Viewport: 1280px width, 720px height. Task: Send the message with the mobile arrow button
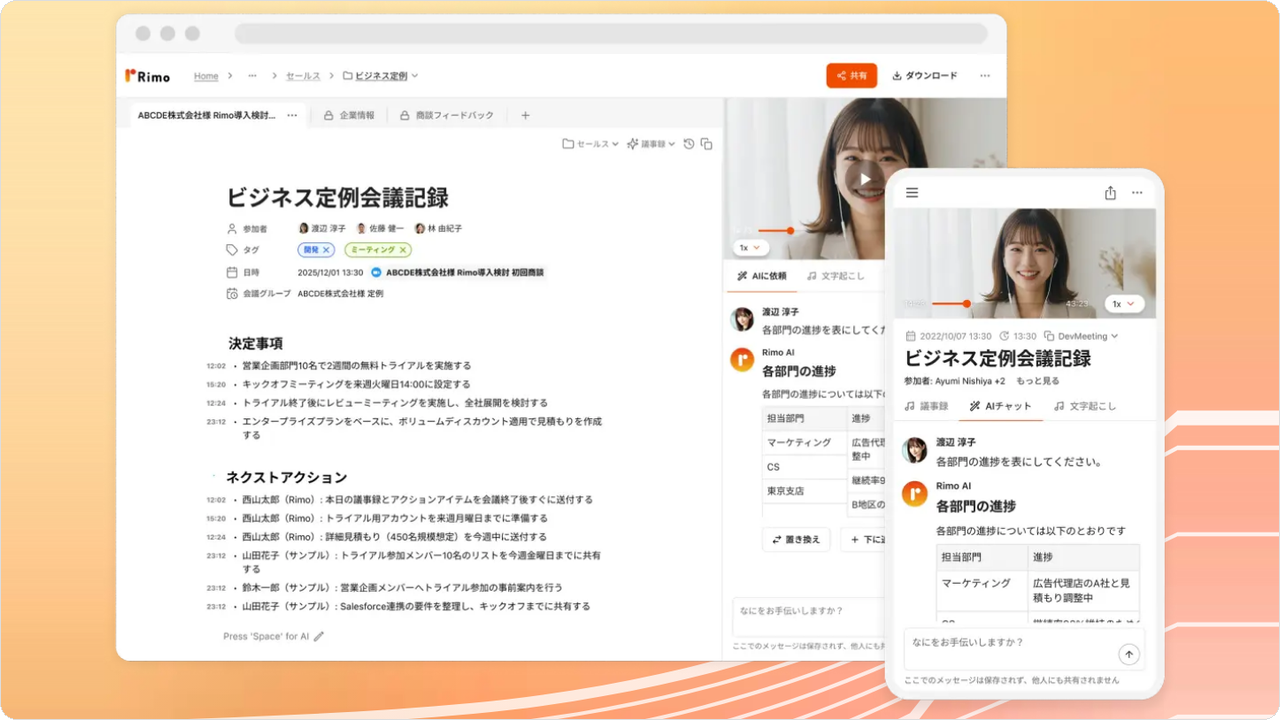point(1129,655)
